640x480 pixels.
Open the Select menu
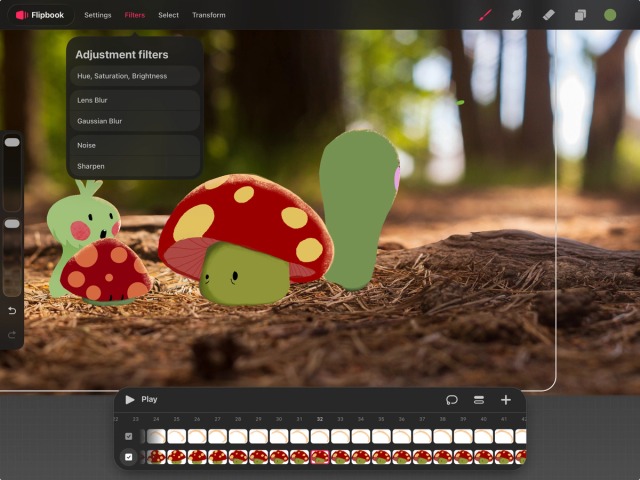pyautogui.click(x=168, y=15)
